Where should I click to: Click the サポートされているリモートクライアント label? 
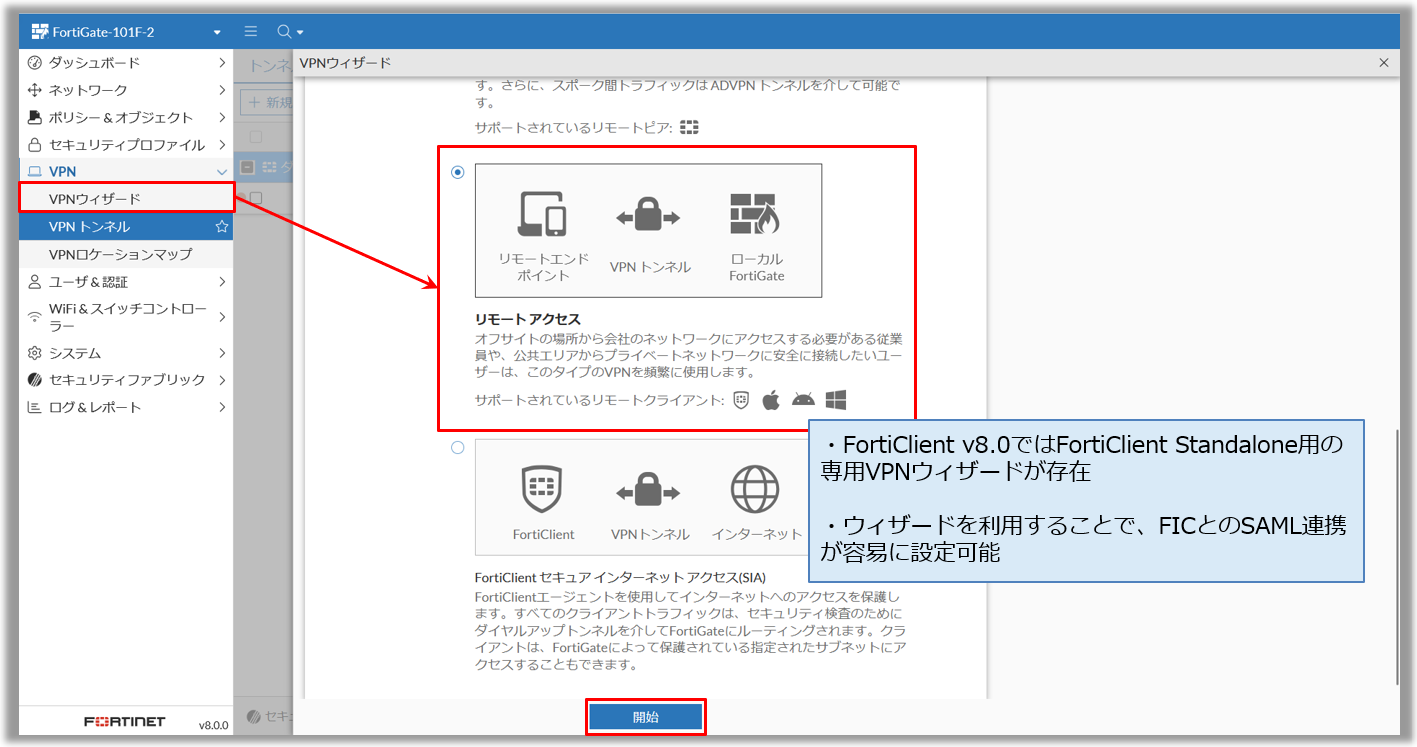[x=599, y=401]
